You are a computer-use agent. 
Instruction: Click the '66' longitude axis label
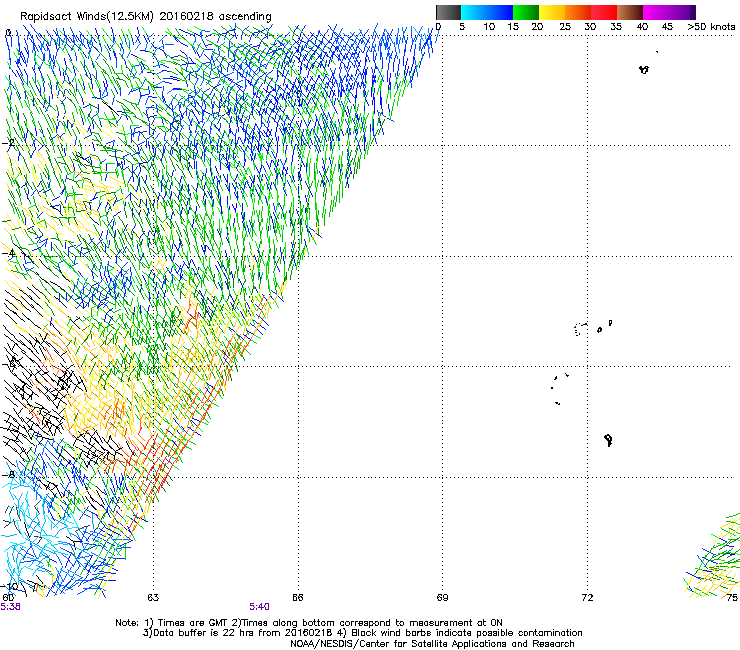point(297,598)
